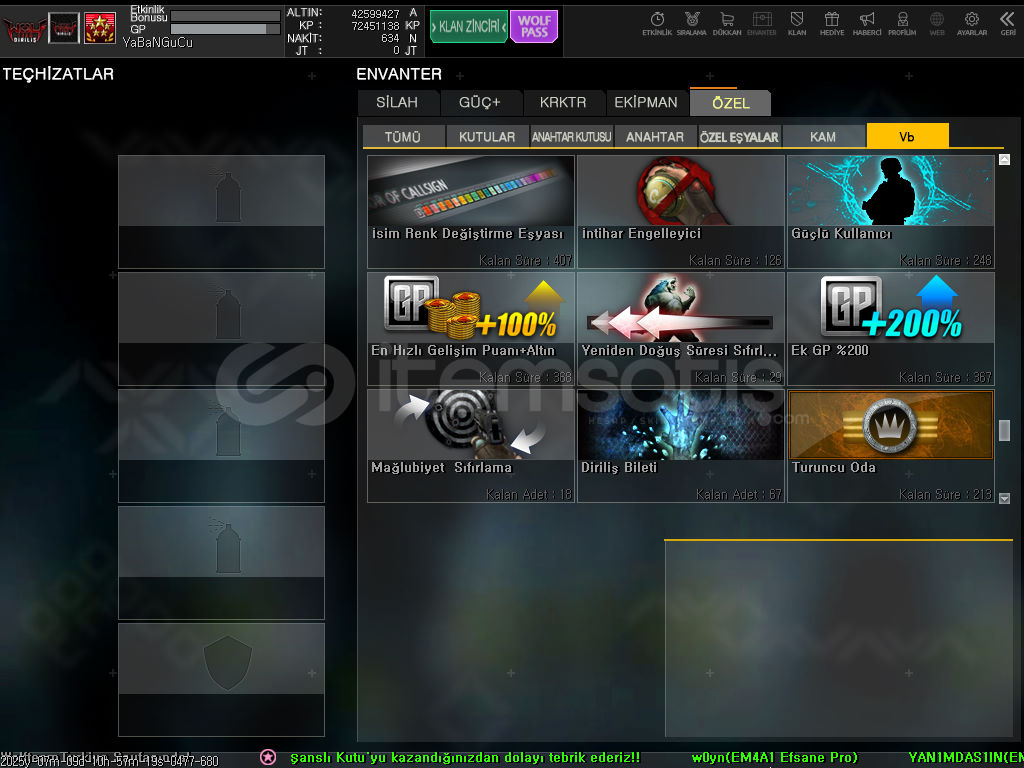Click Kalan Adet : 18 text
The height and width of the screenshot is (768, 1024).
[x=529, y=494]
